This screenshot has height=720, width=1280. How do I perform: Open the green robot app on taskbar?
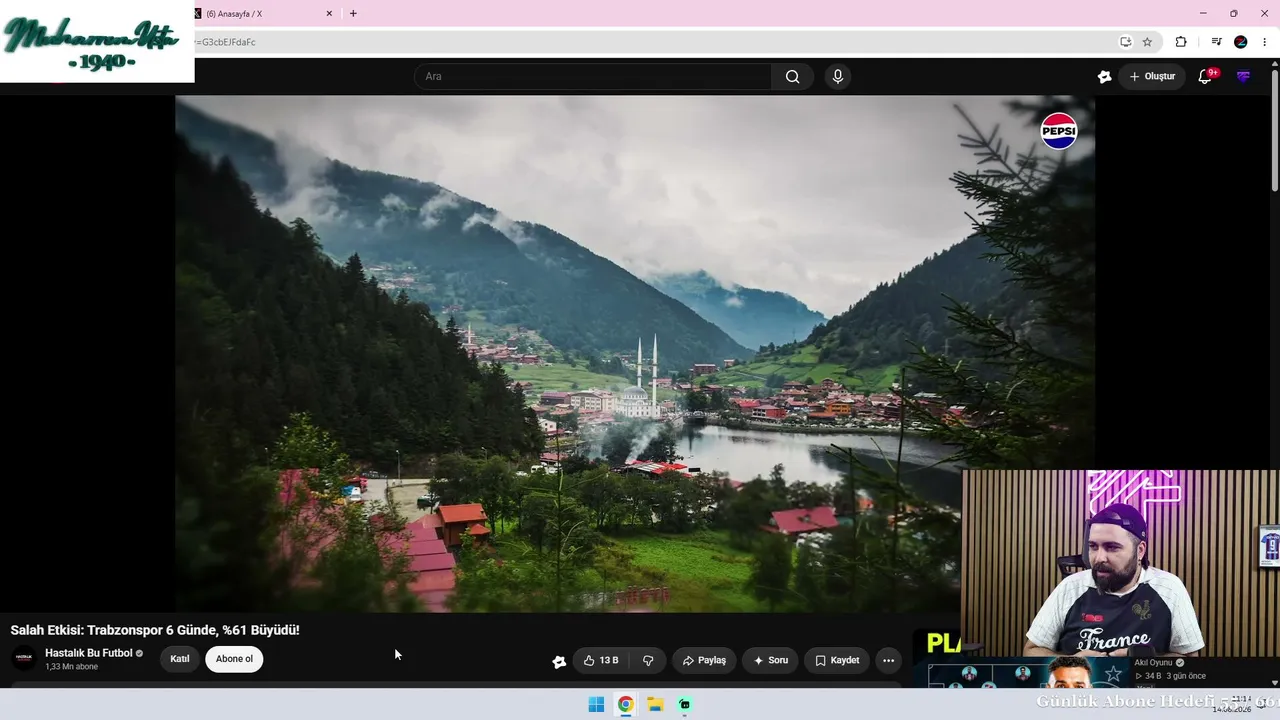coord(685,704)
